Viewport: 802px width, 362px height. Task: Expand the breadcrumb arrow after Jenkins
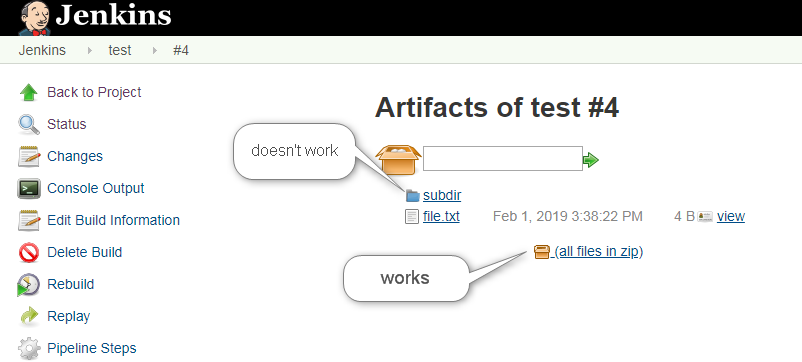[x=90, y=51]
